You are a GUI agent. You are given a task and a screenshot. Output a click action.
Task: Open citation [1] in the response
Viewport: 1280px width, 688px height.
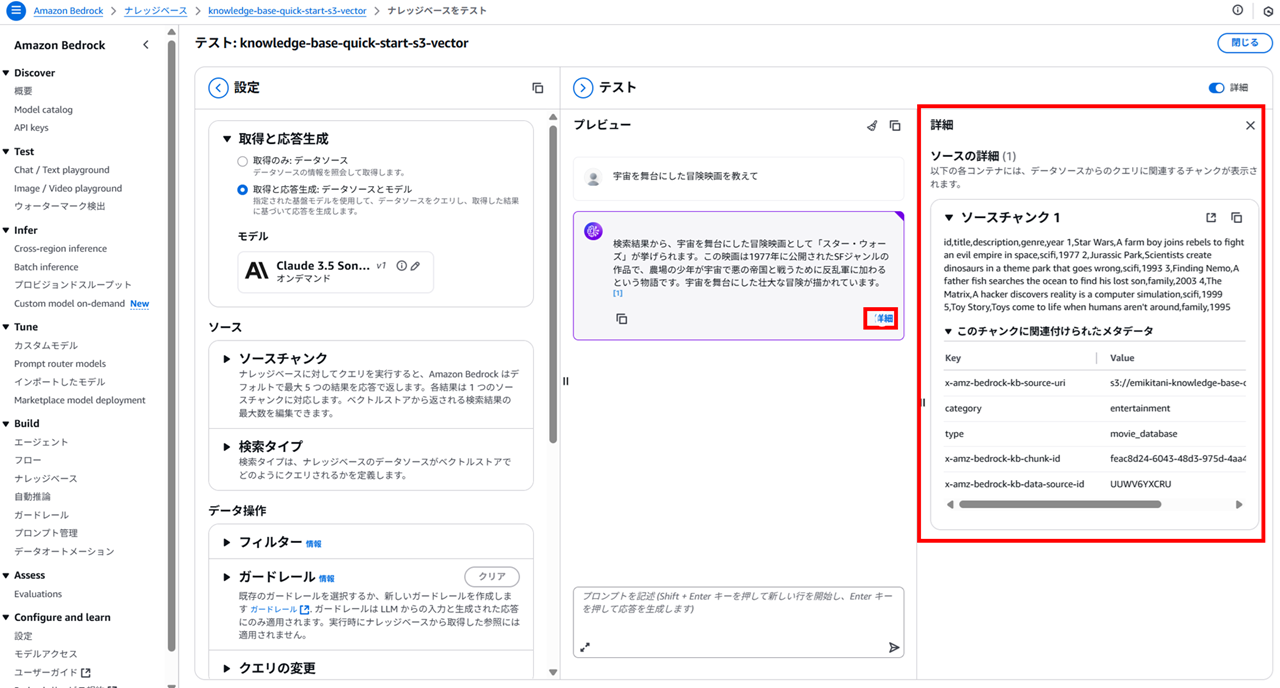tap(618, 293)
